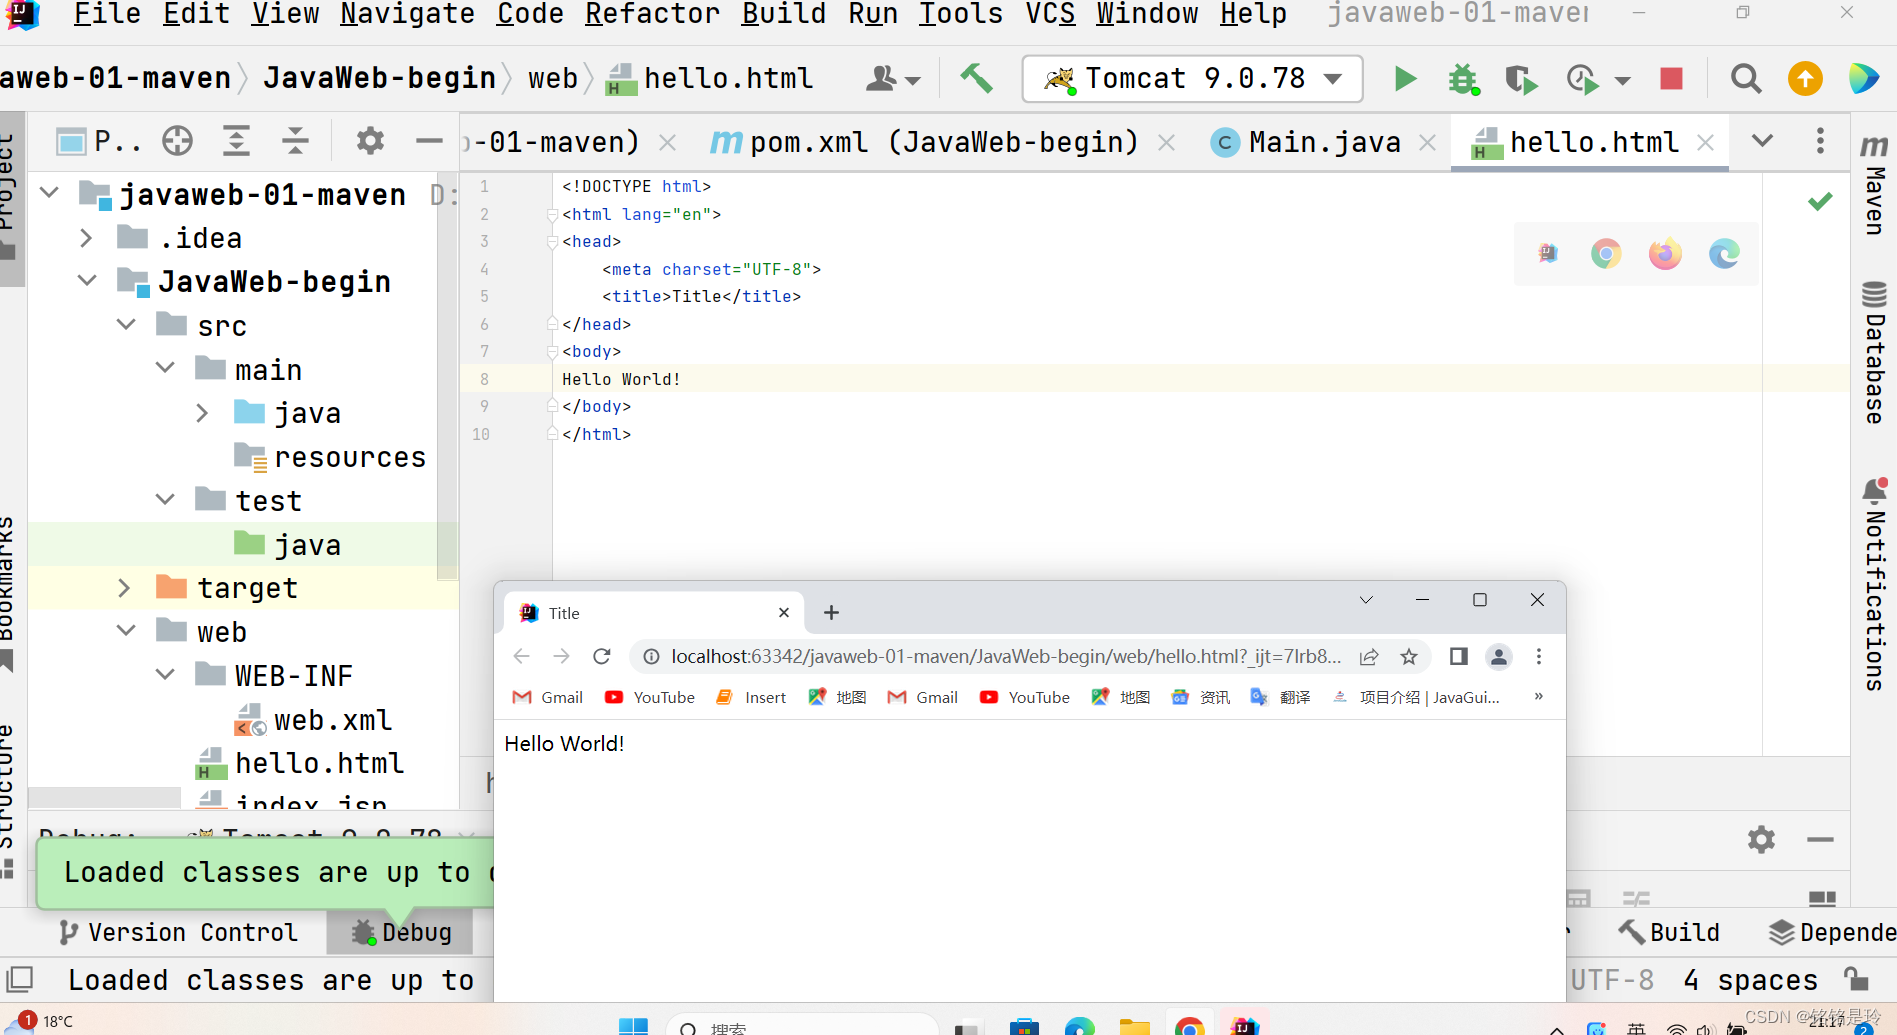The image size is (1897, 1035).
Task: Toggle read-only lock icon in status bar
Action: tap(1856, 979)
